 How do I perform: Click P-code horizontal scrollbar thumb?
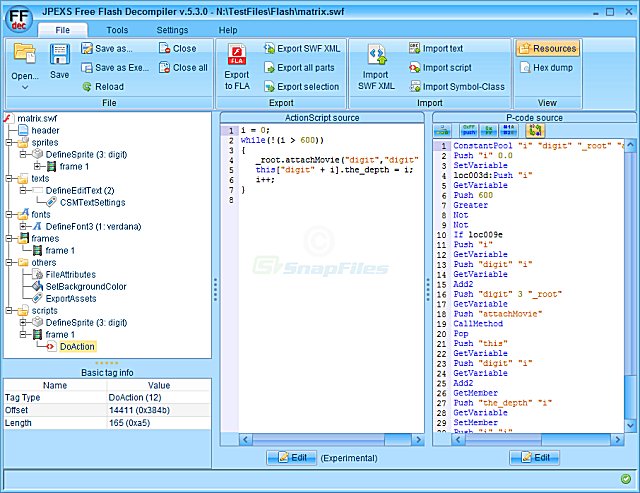click(504, 440)
